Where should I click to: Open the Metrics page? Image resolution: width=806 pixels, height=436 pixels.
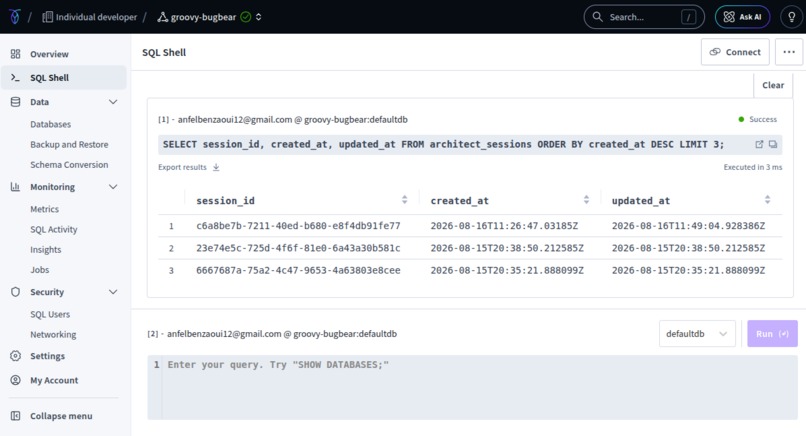click(44, 209)
